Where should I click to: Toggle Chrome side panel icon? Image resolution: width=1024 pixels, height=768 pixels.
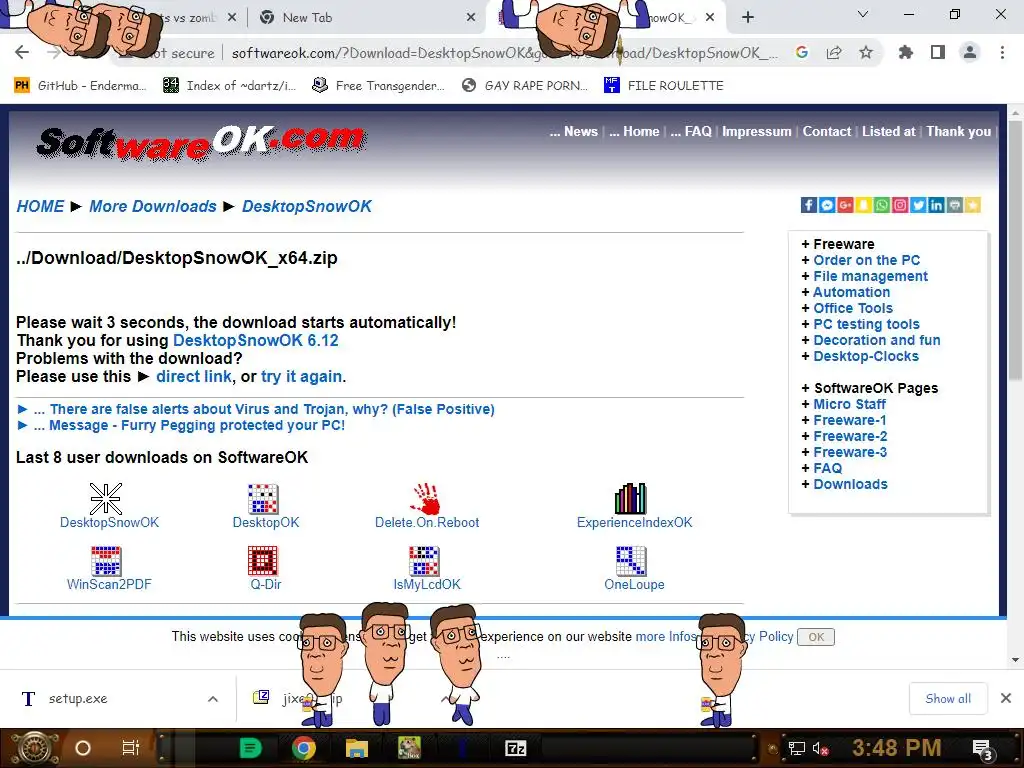938,52
